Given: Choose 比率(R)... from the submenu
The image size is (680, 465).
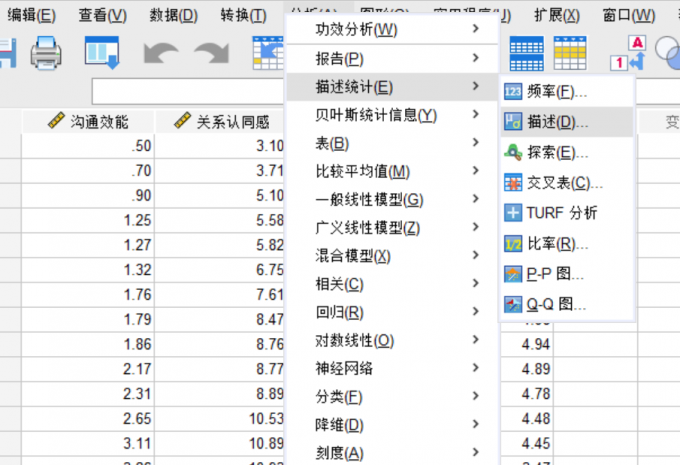Looking at the screenshot, I should (567, 244).
